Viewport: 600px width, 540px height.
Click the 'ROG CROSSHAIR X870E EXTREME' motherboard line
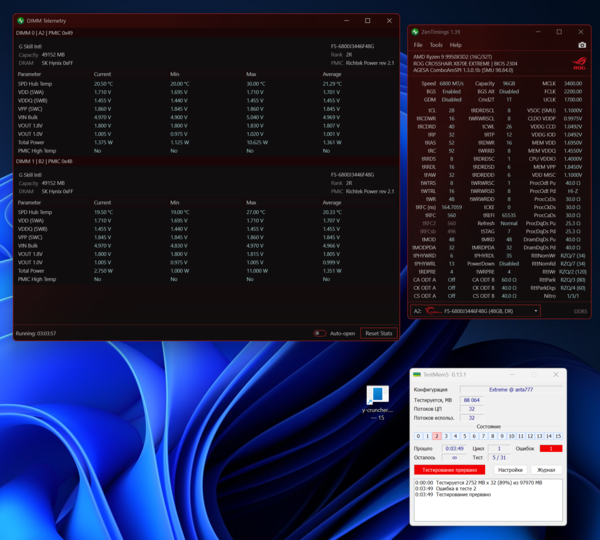tap(465, 64)
